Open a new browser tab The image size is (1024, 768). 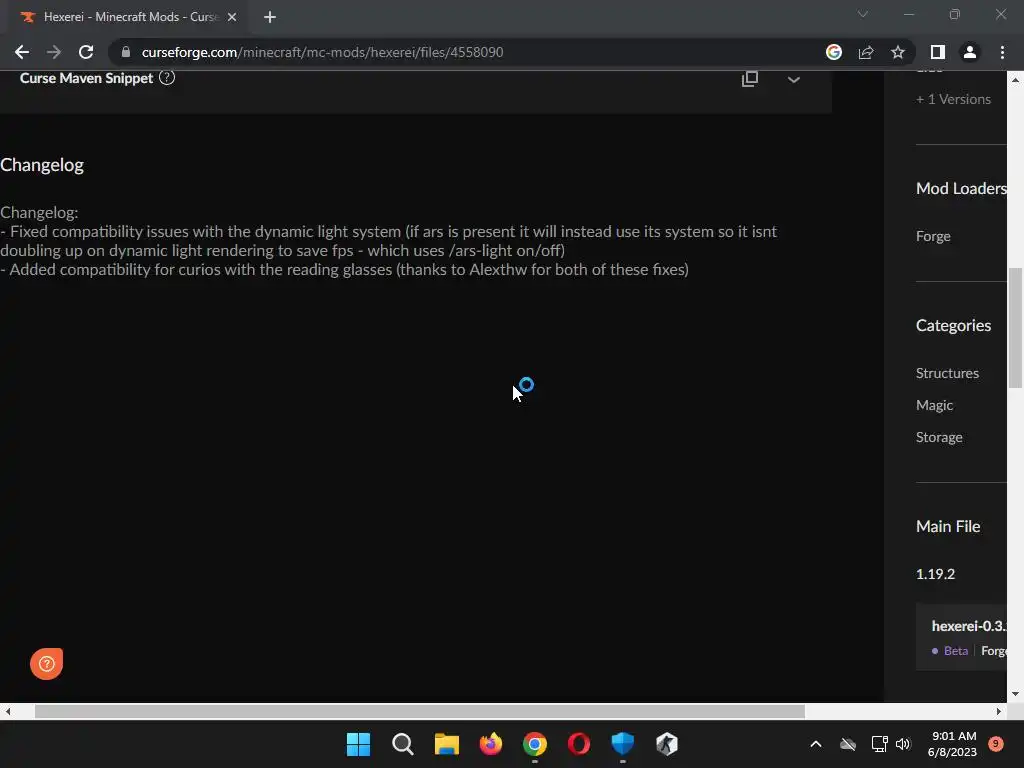pyautogui.click(x=270, y=17)
